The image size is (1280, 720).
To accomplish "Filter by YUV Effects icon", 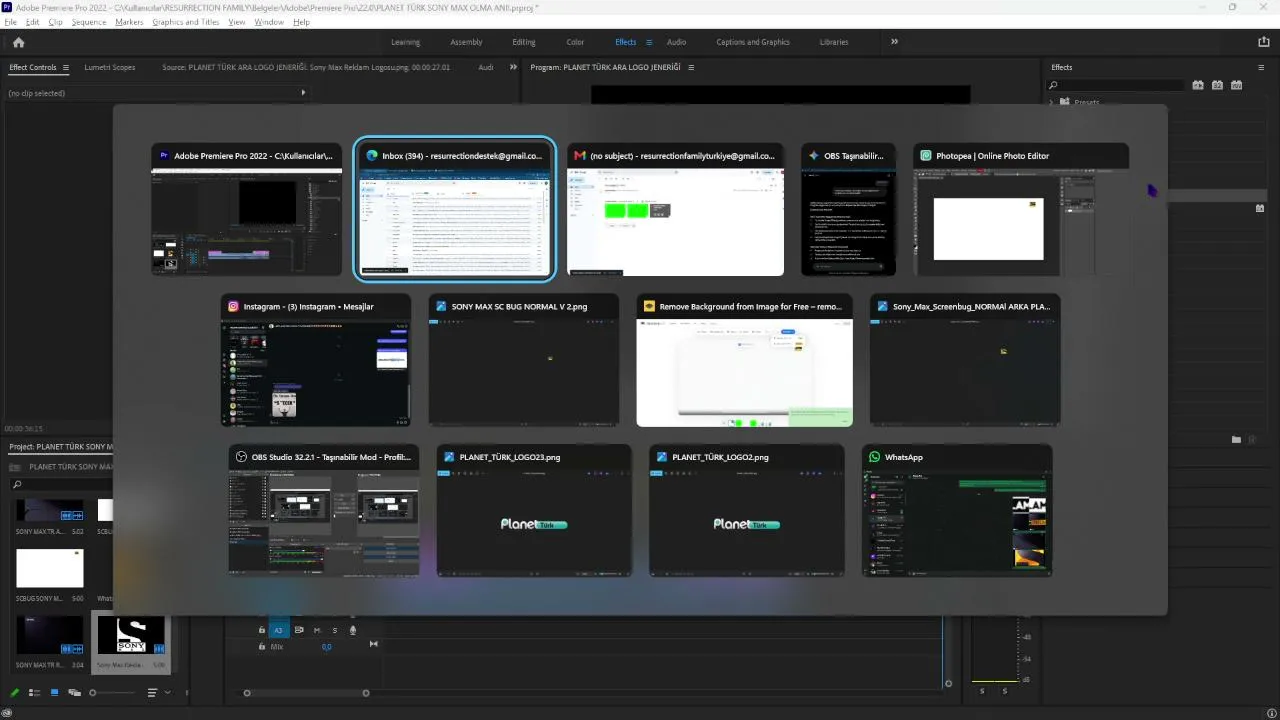I will 1237,85.
